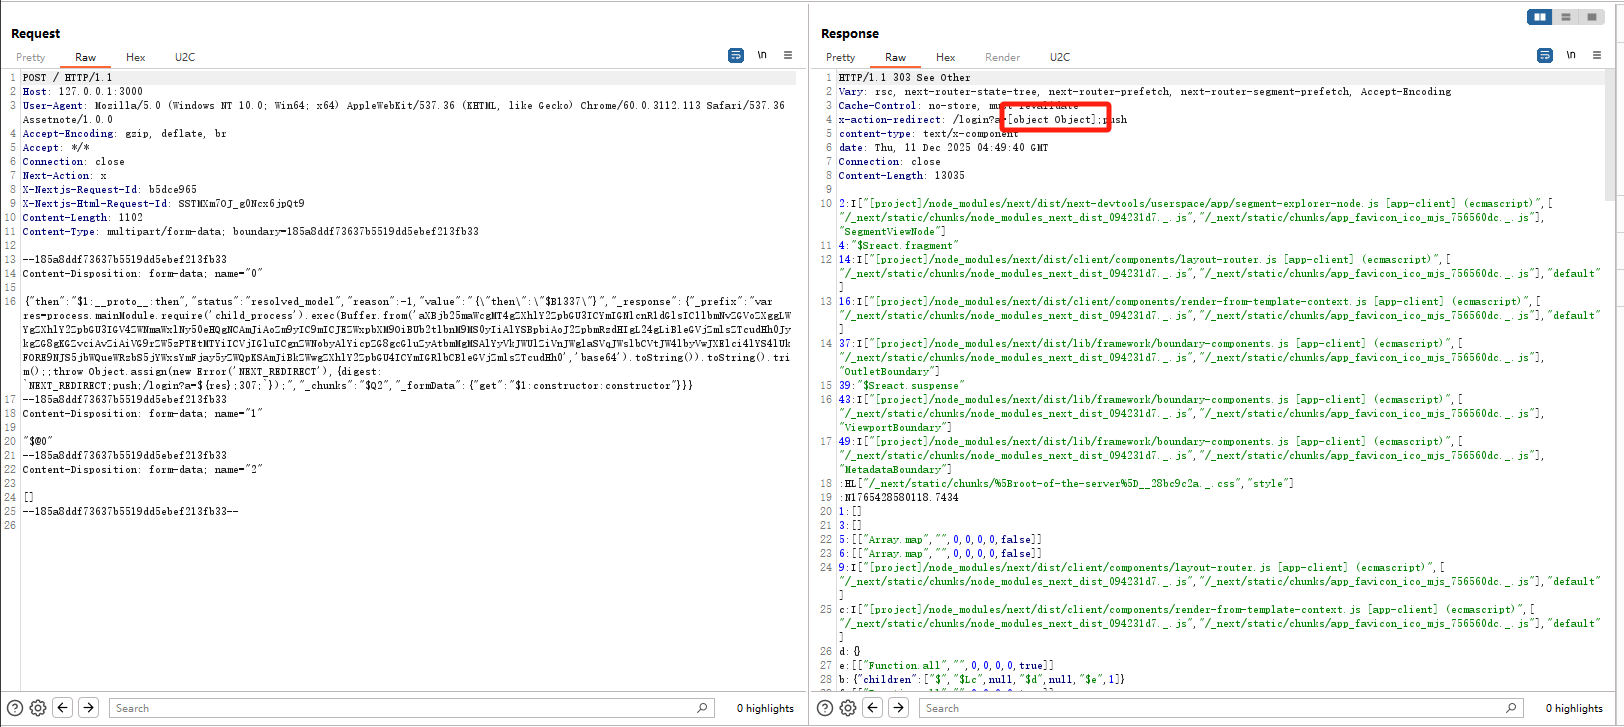Click the "date" header name in Response
The image size is (1624, 727).
851,147
